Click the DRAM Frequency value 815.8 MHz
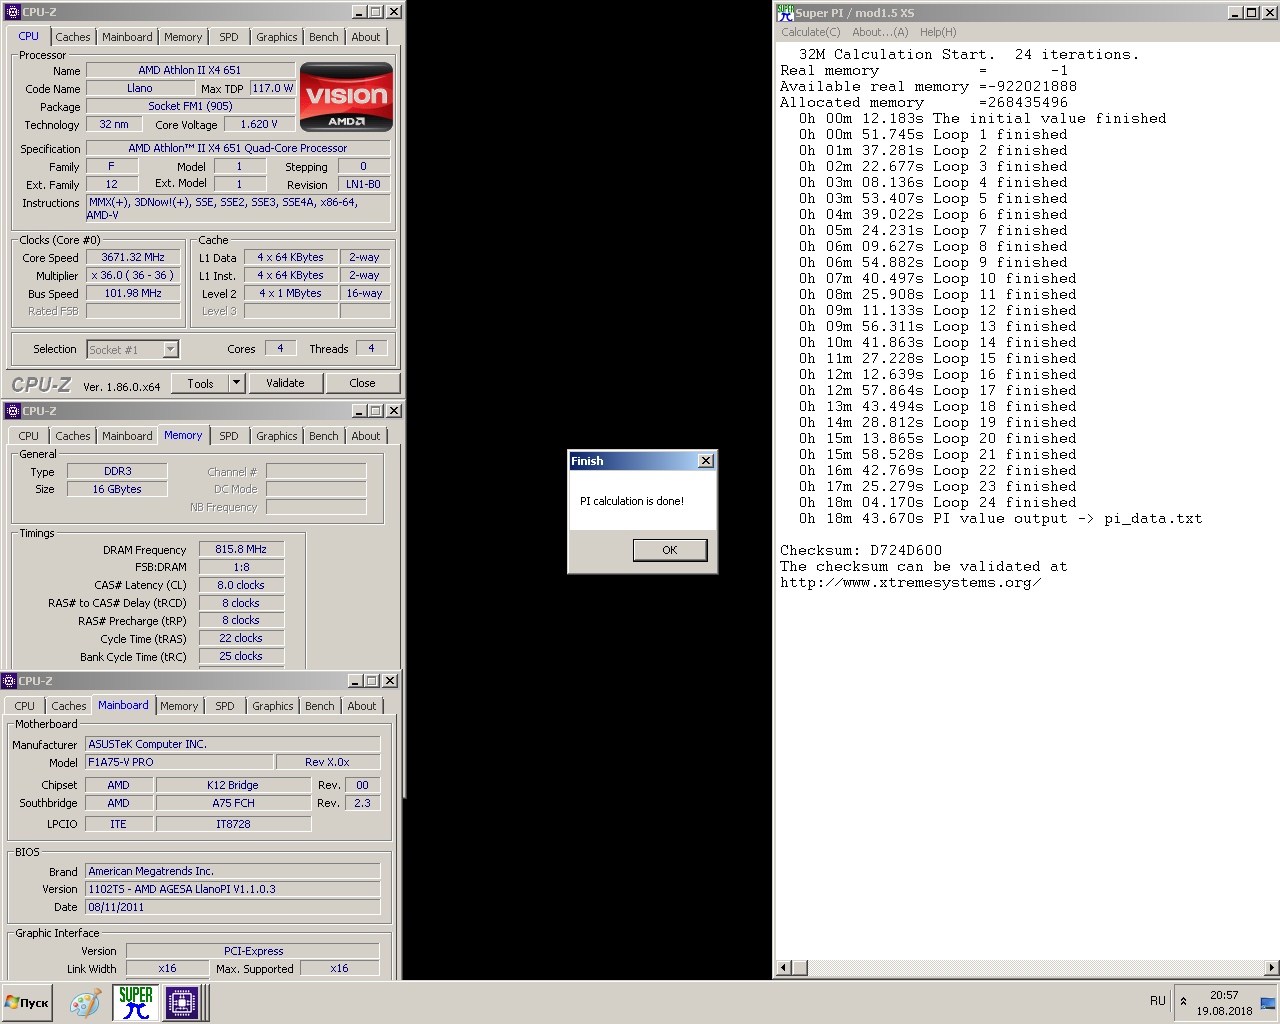Screen dimensions: 1280x1024 pos(241,549)
